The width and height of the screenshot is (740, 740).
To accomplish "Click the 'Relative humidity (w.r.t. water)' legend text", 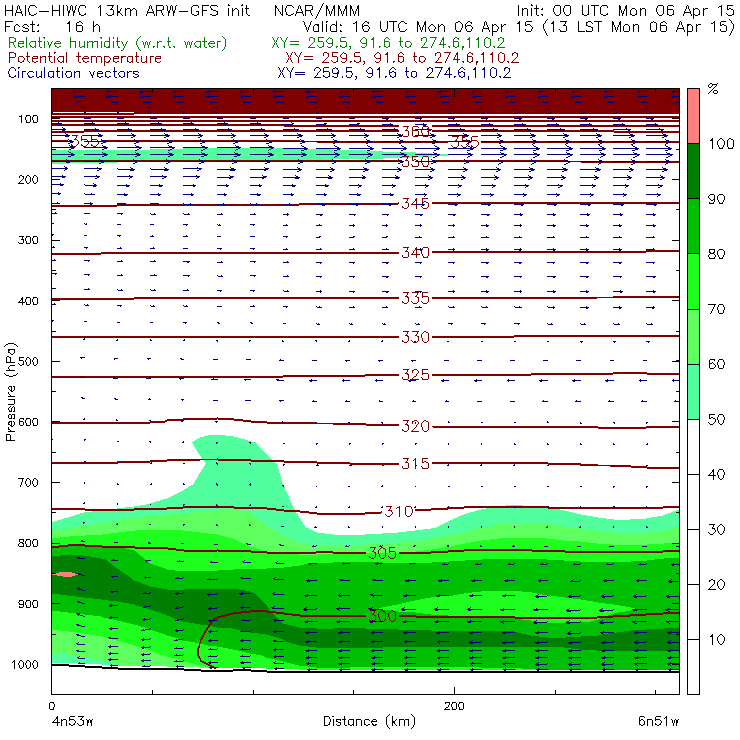I will 118,43.
